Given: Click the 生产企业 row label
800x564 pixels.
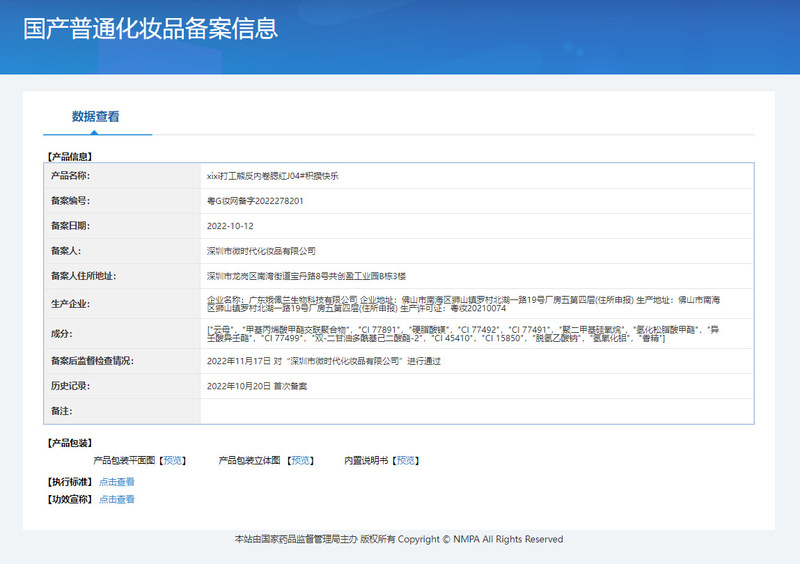Looking at the screenshot, I should [x=70, y=304].
